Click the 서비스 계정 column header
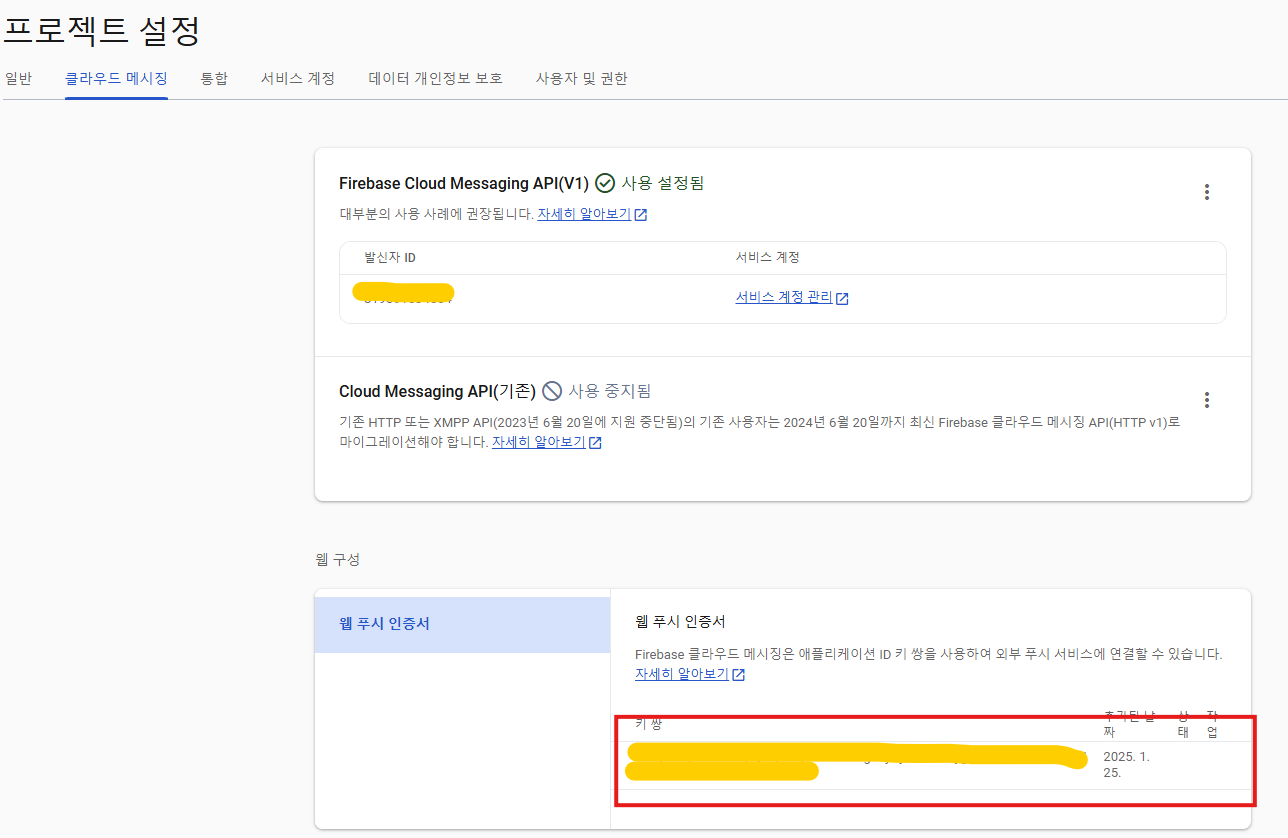The height and width of the screenshot is (838, 1288). coord(768,257)
